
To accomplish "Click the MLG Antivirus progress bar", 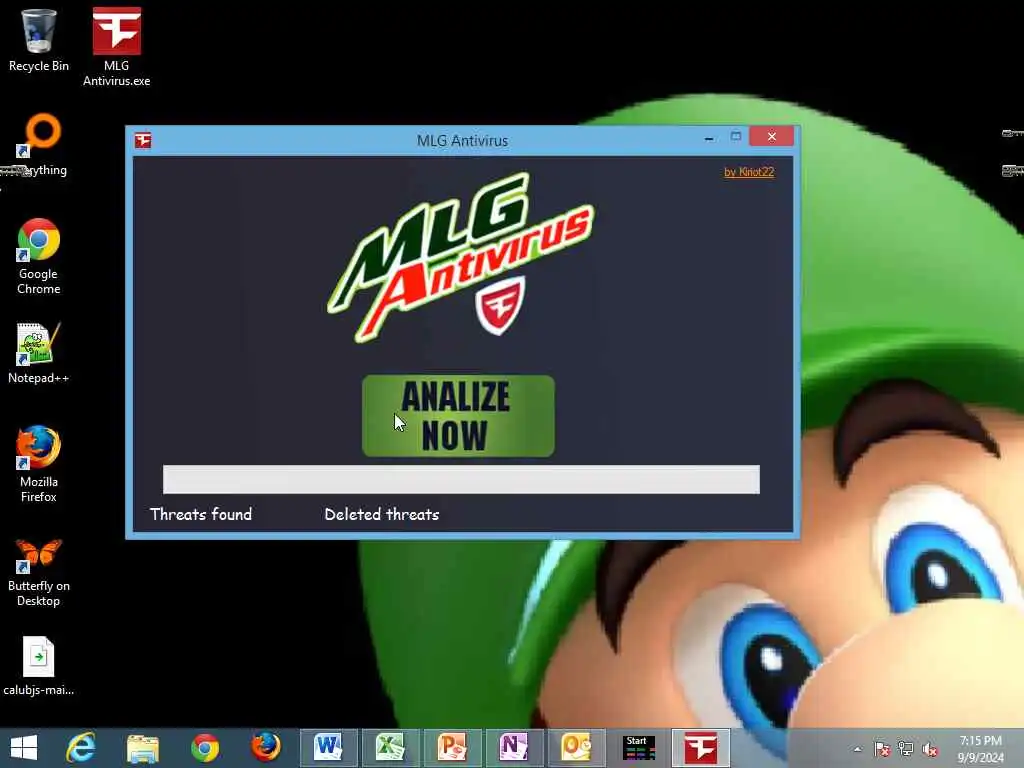I will [x=461, y=479].
